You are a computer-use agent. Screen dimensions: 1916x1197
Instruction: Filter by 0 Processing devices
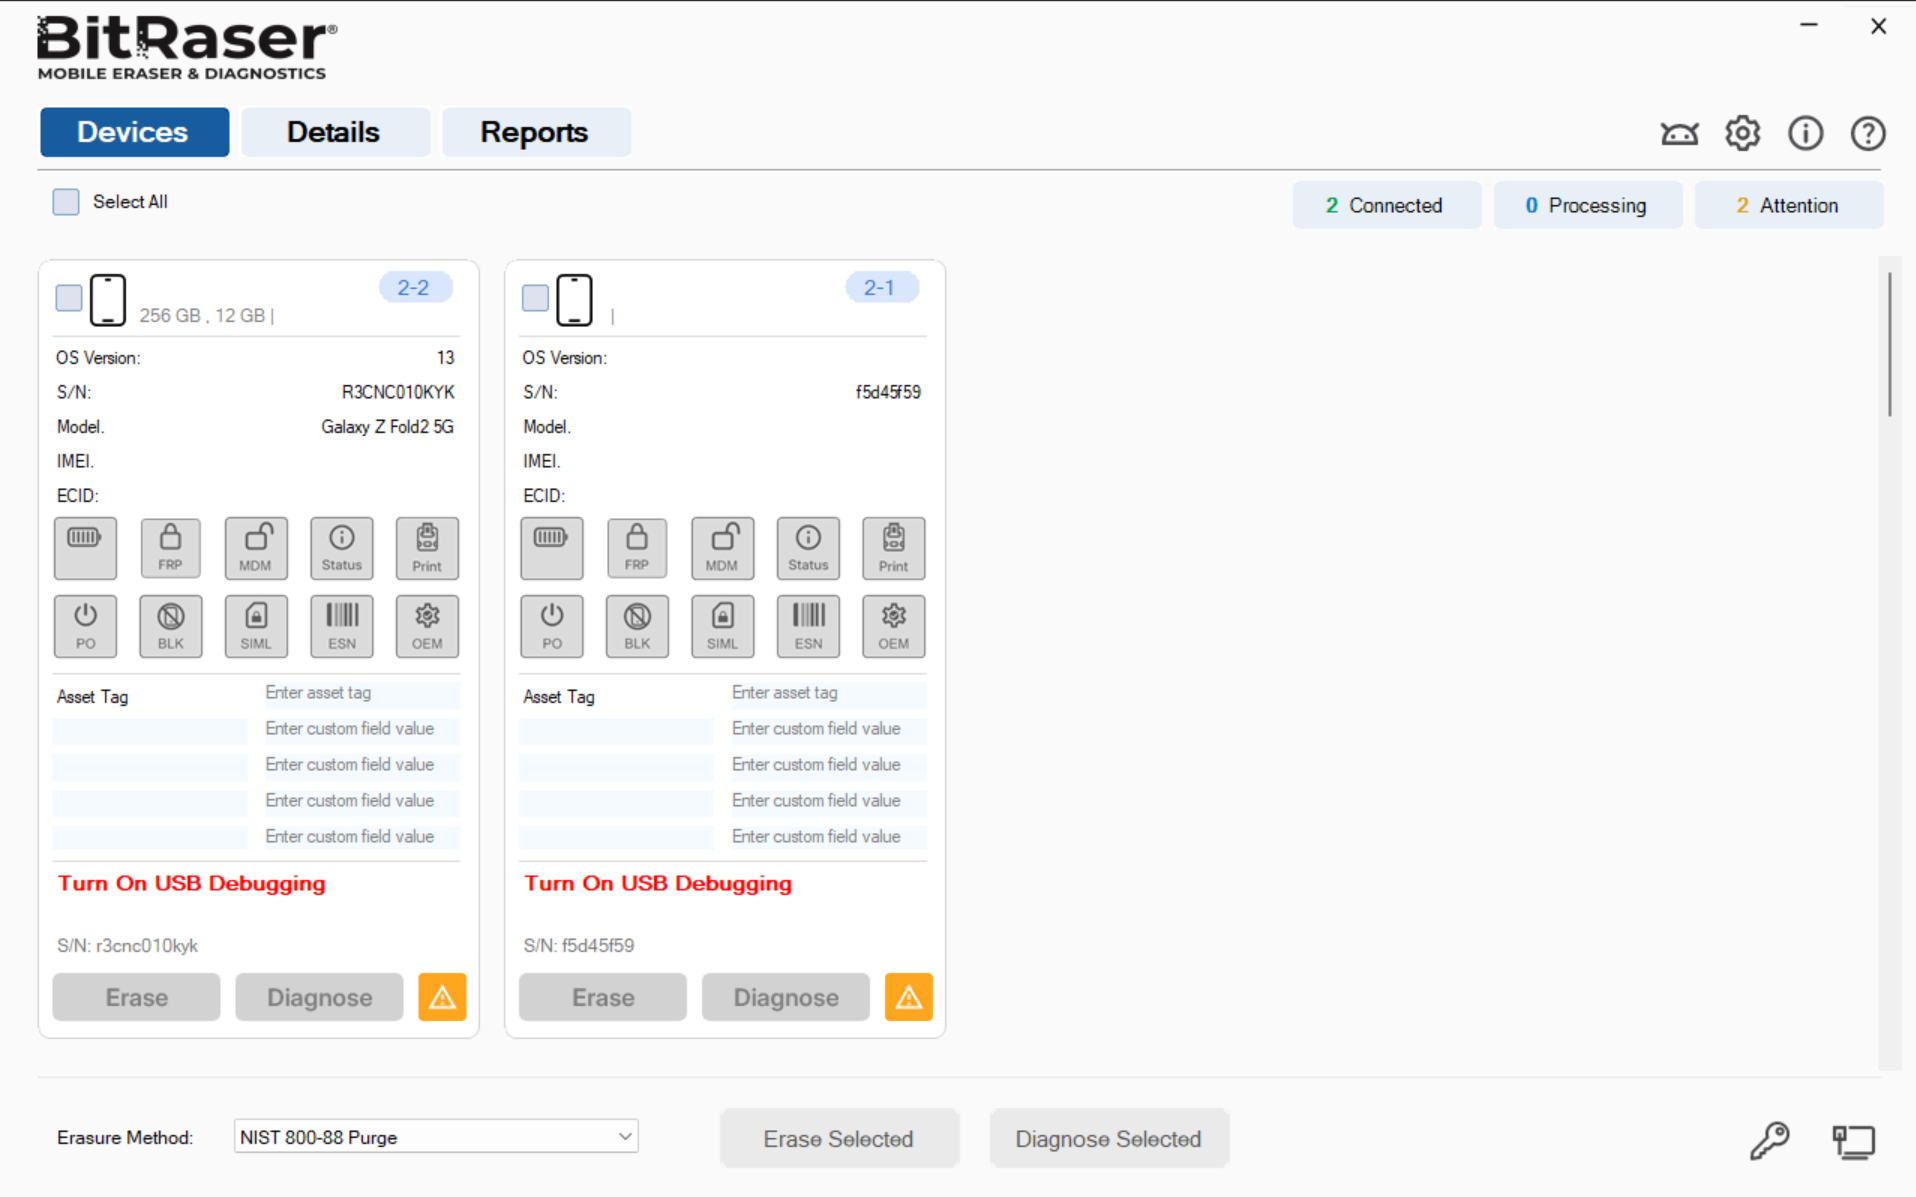pos(1588,205)
